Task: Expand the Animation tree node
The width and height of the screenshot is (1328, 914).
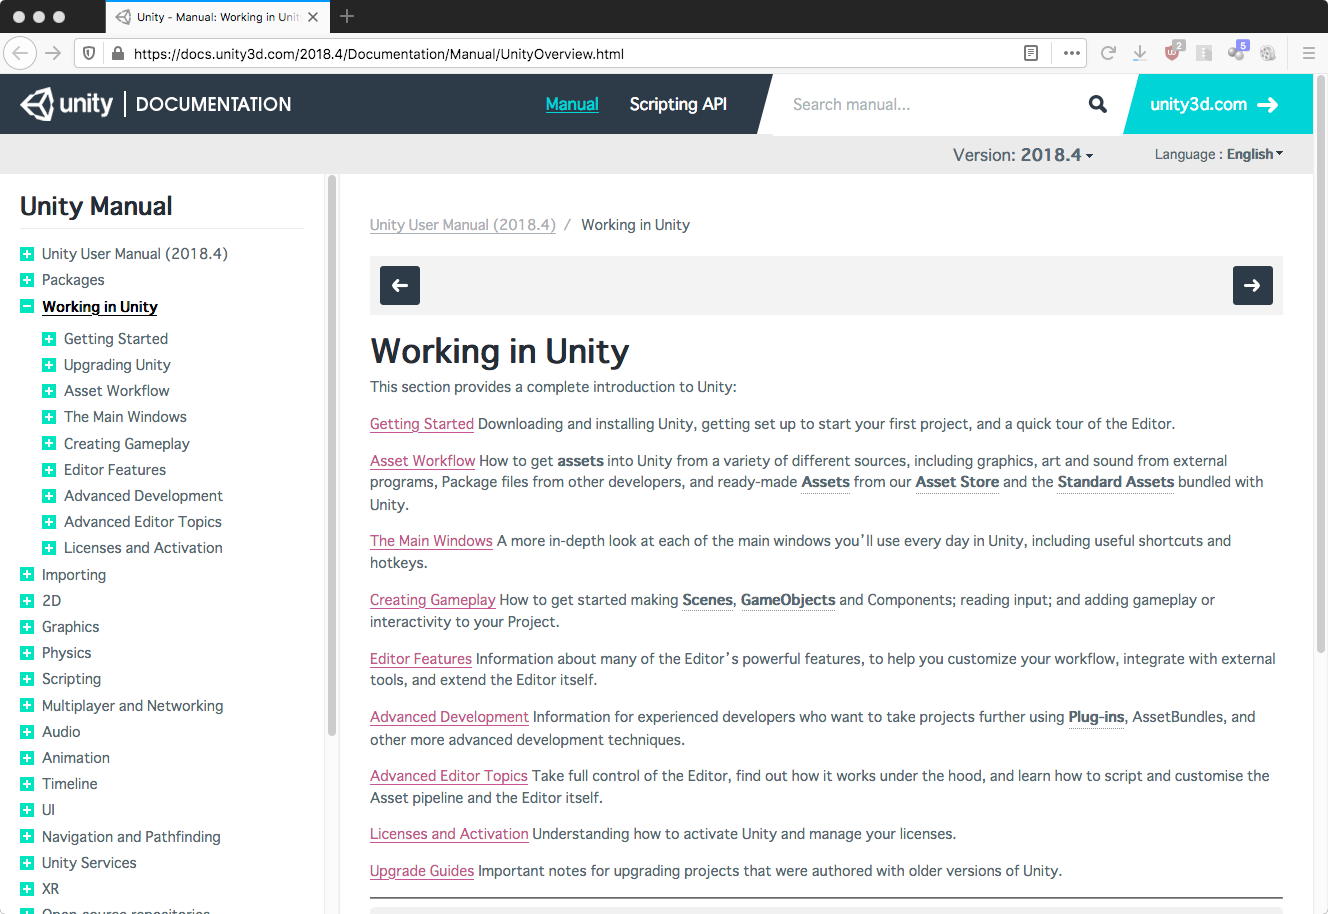Action: (27, 758)
